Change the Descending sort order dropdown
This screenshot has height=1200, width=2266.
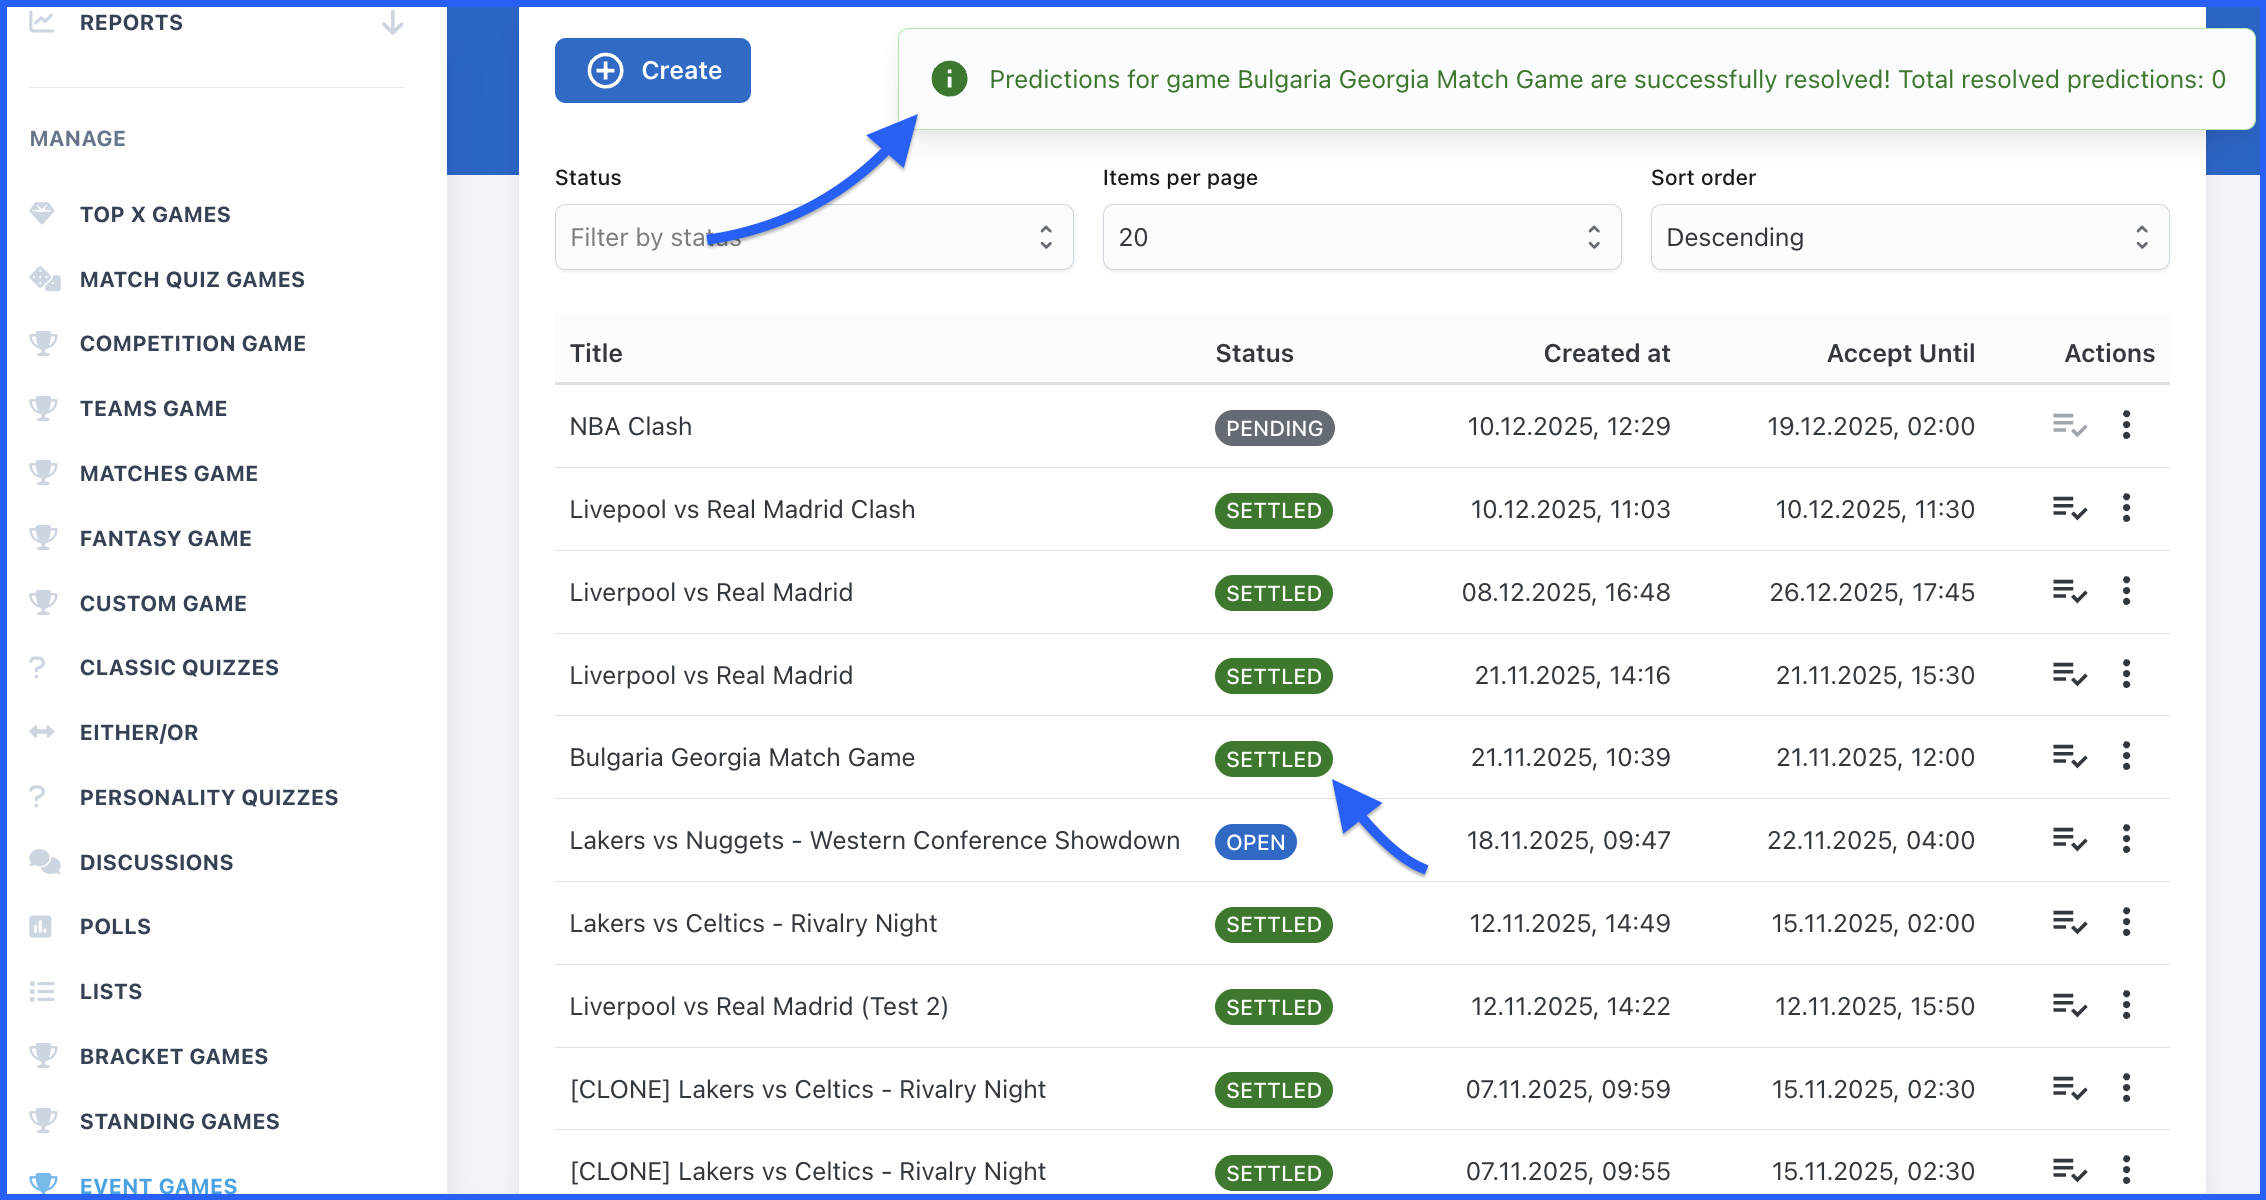1909,237
